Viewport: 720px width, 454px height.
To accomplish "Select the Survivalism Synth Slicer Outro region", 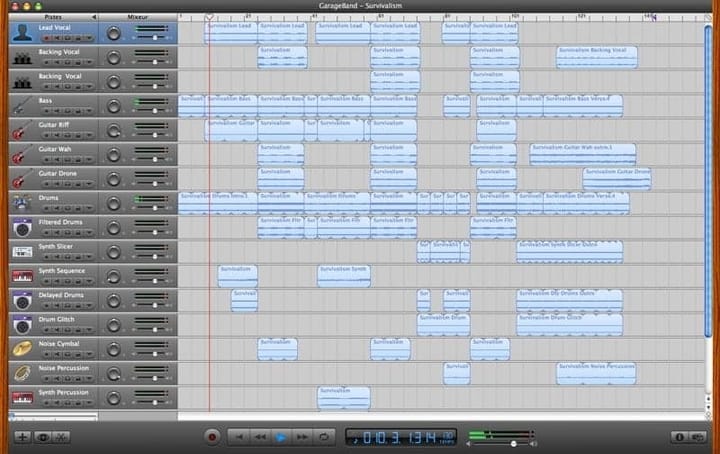I will [x=570, y=252].
